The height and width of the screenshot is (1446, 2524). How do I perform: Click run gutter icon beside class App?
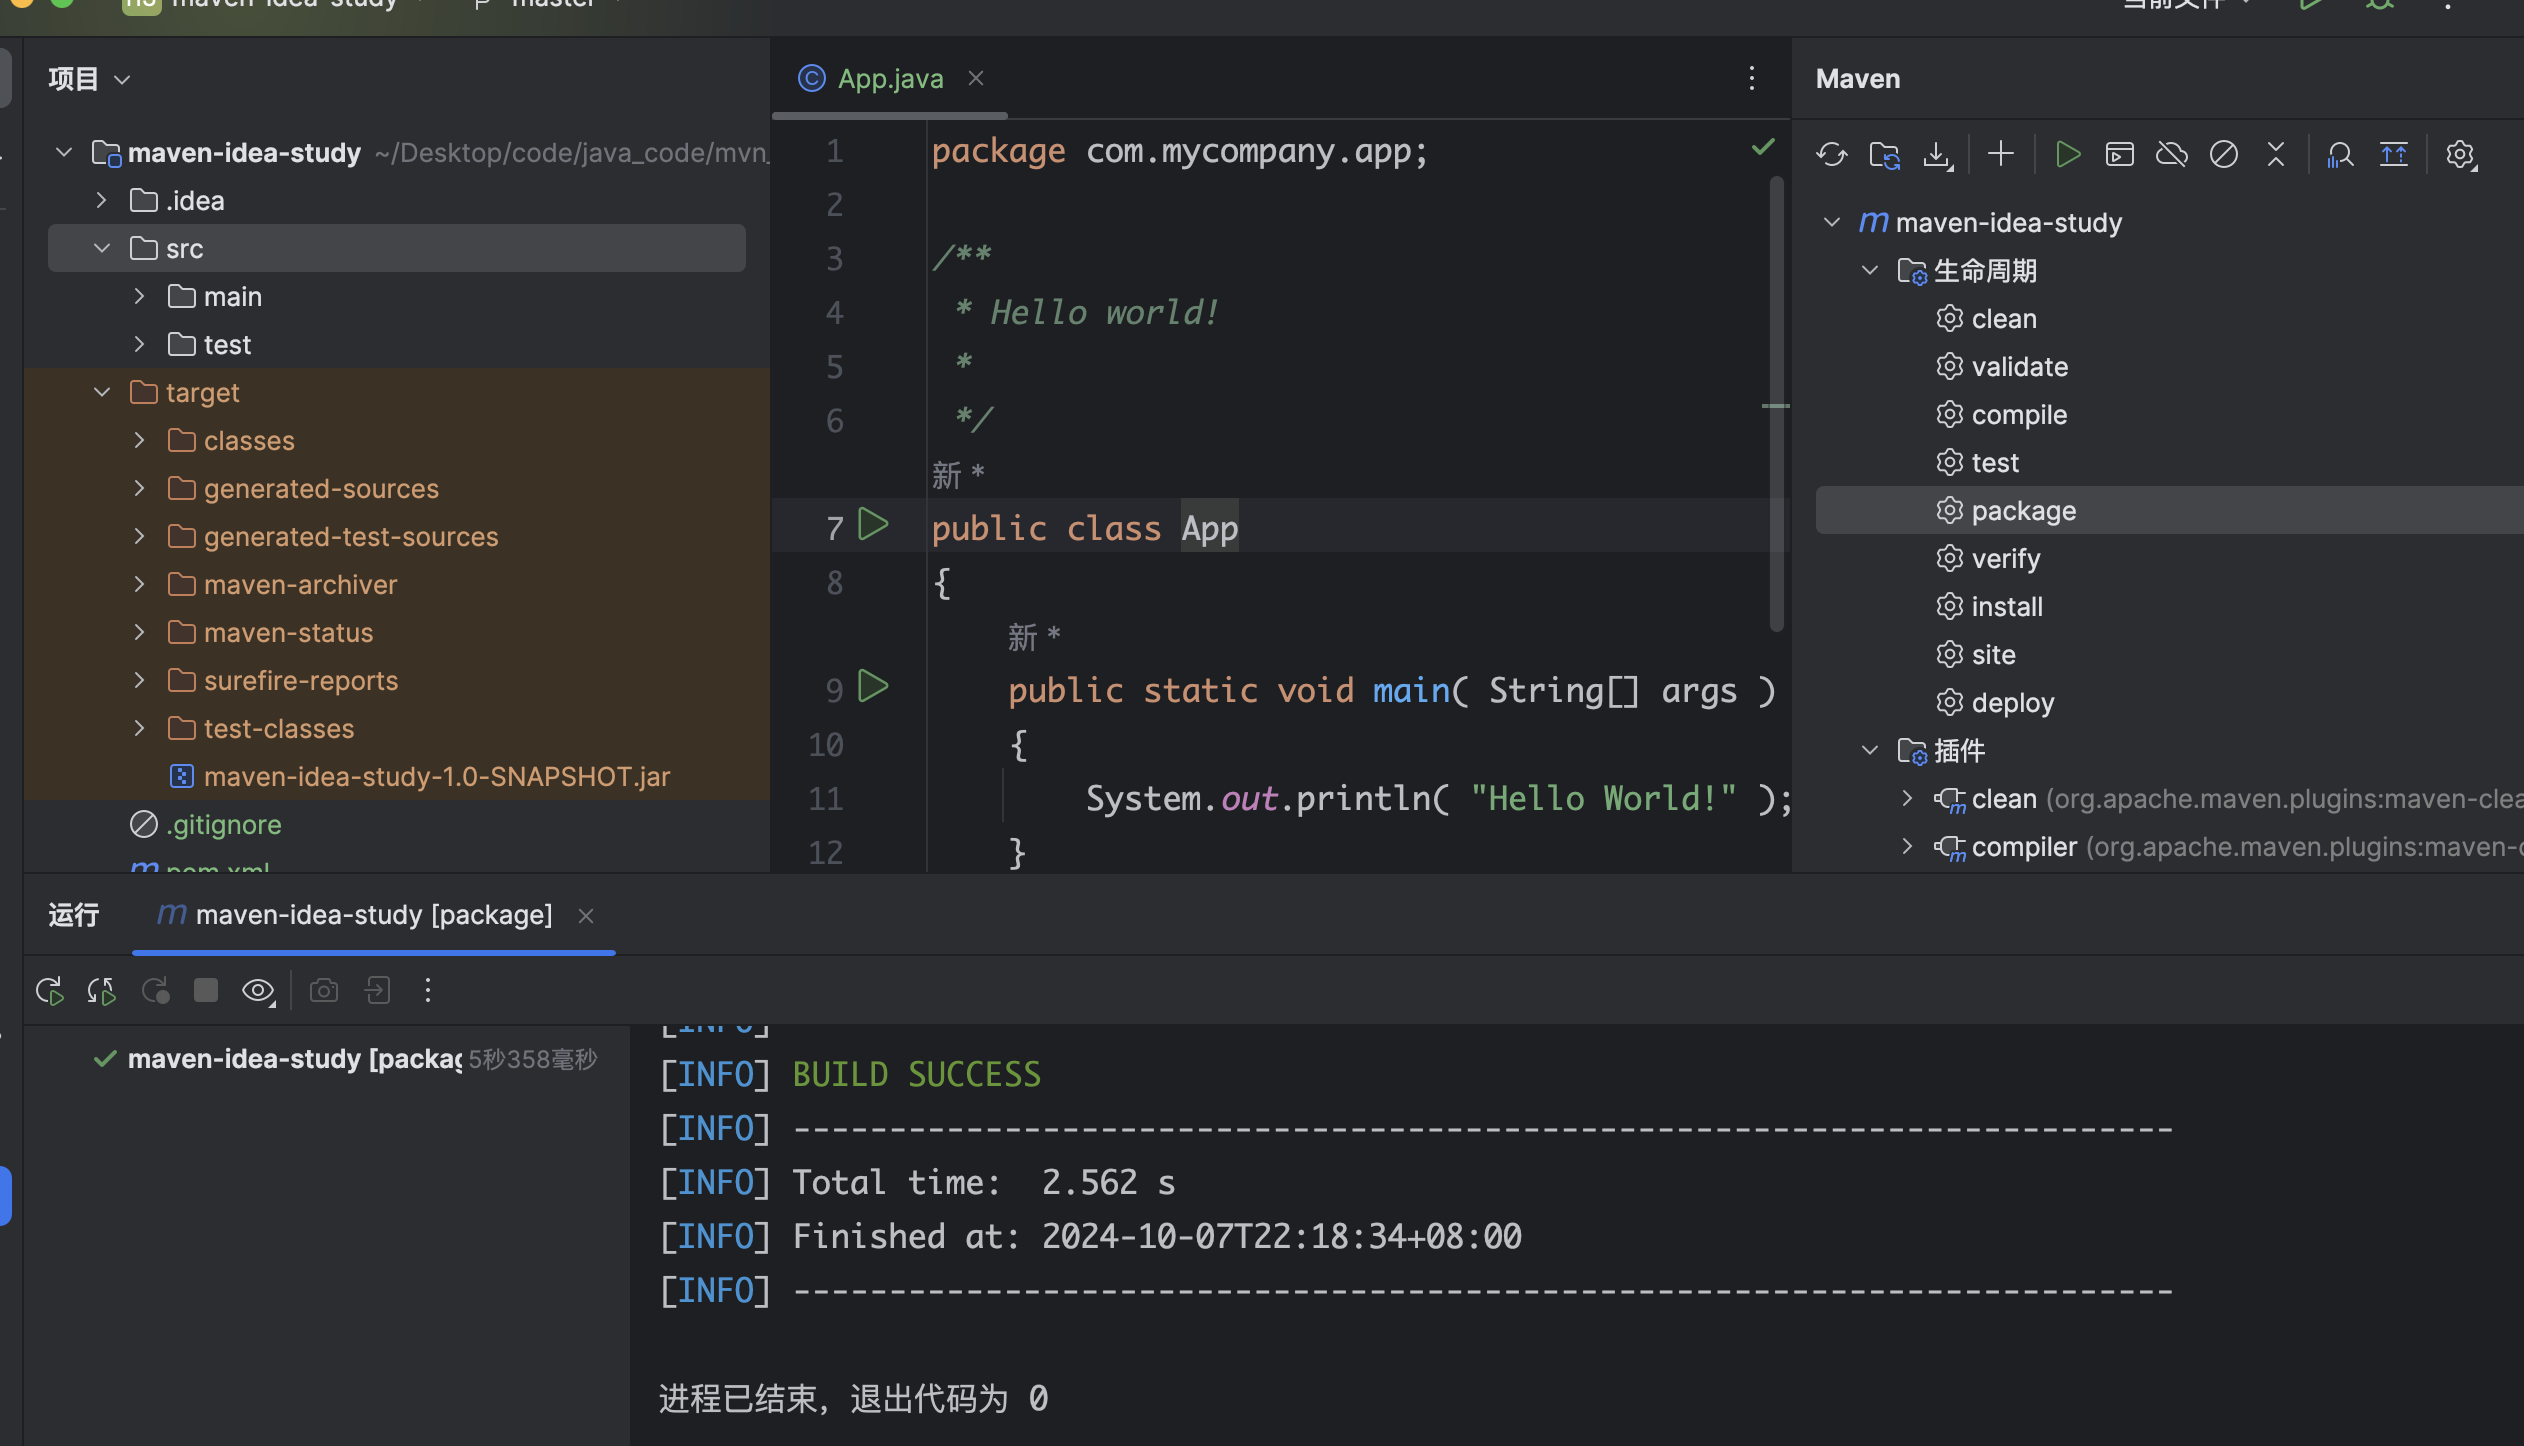[873, 525]
